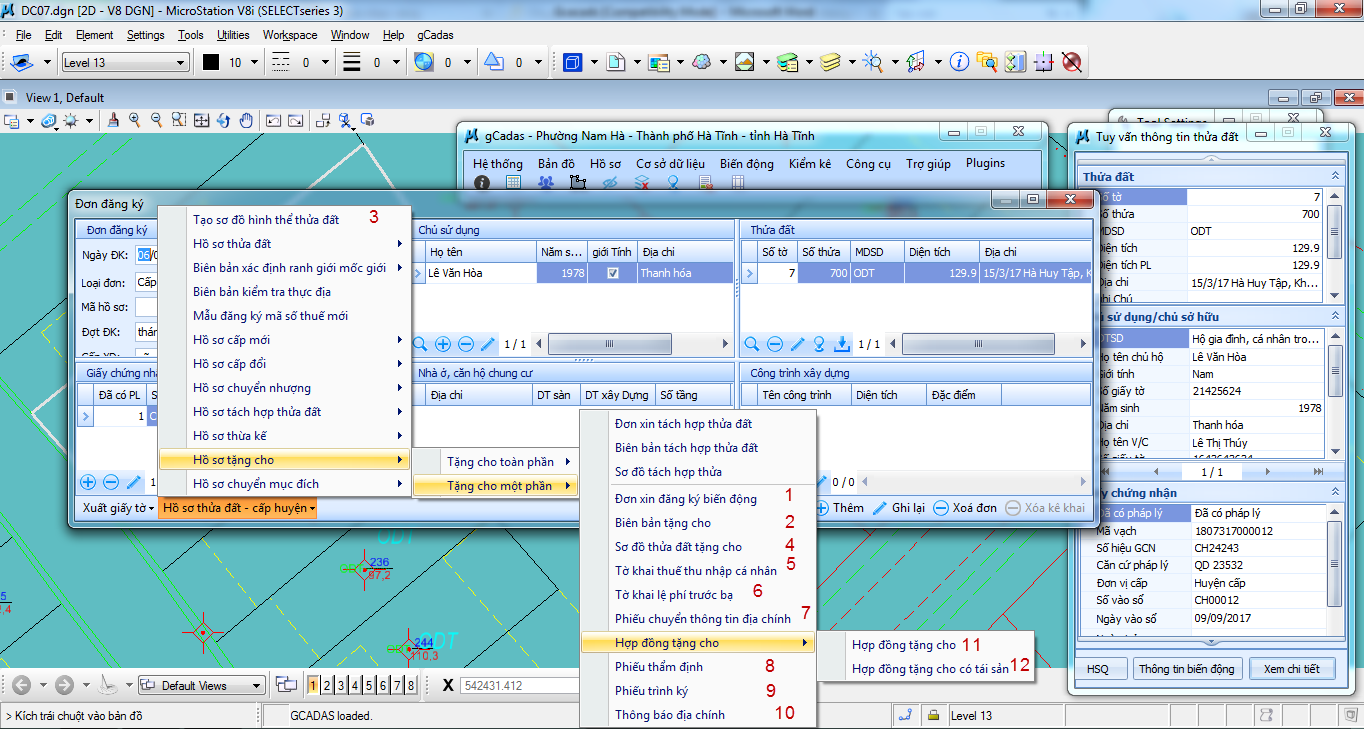Click the Rotate View icon
This screenshot has width=1364, height=729.
(x=224, y=120)
